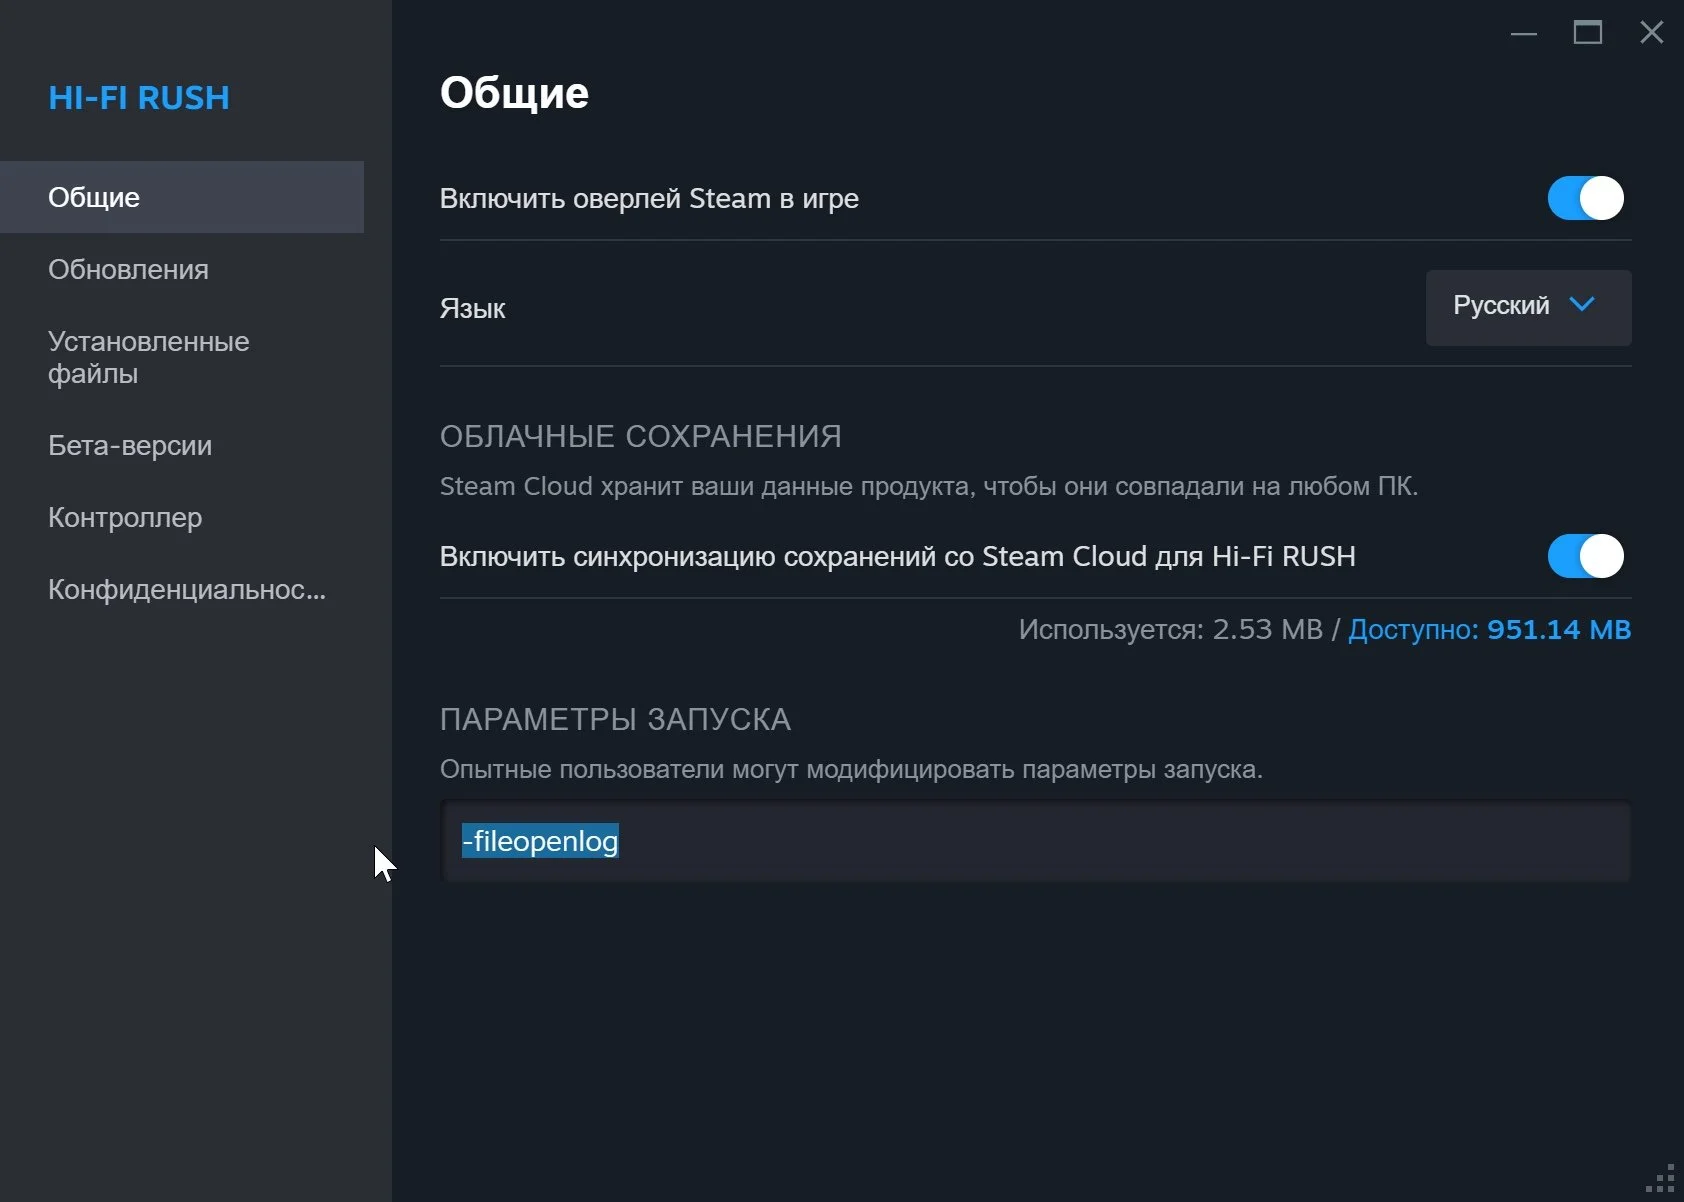
Task: Click the ПАРАМЕТРЫ ЗАПУСКА heading
Action: point(615,719)
